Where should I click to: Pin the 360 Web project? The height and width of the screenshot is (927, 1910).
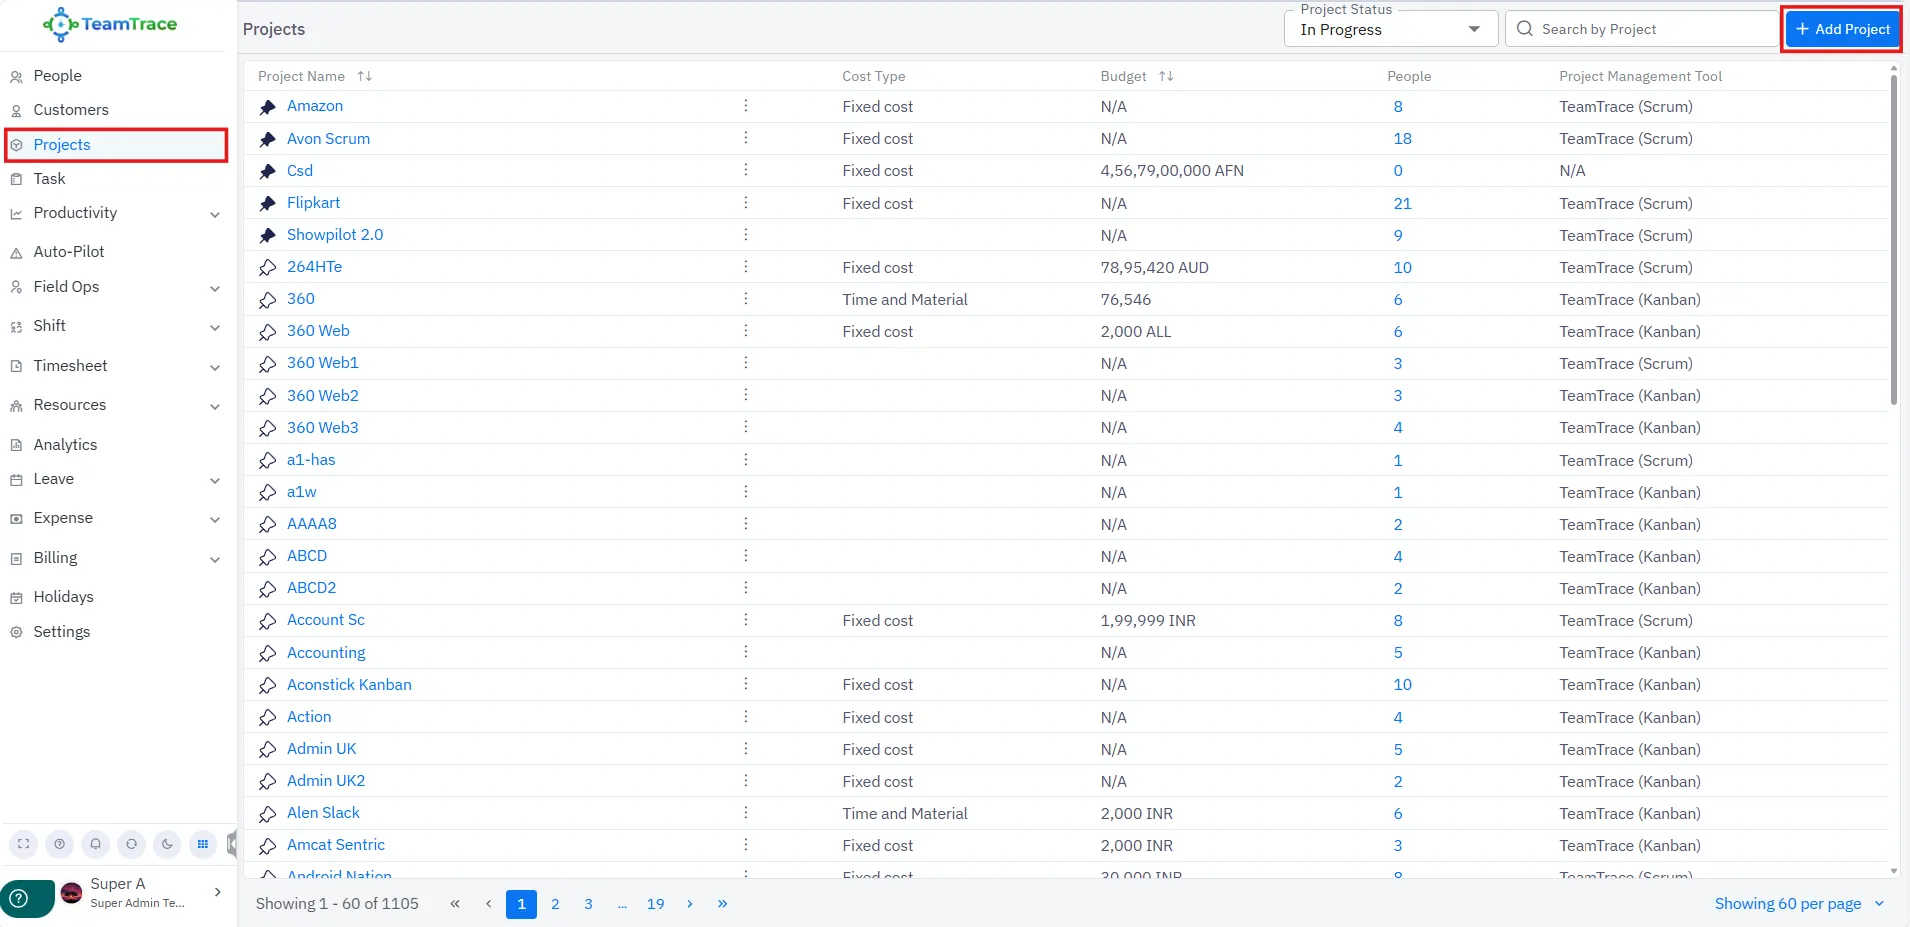[267, 332]
